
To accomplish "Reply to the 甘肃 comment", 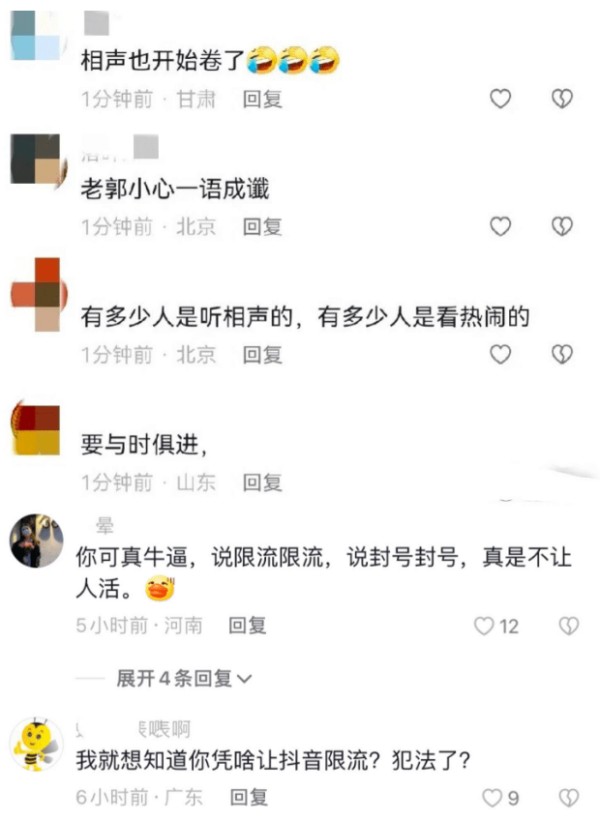I will (262, 99).
